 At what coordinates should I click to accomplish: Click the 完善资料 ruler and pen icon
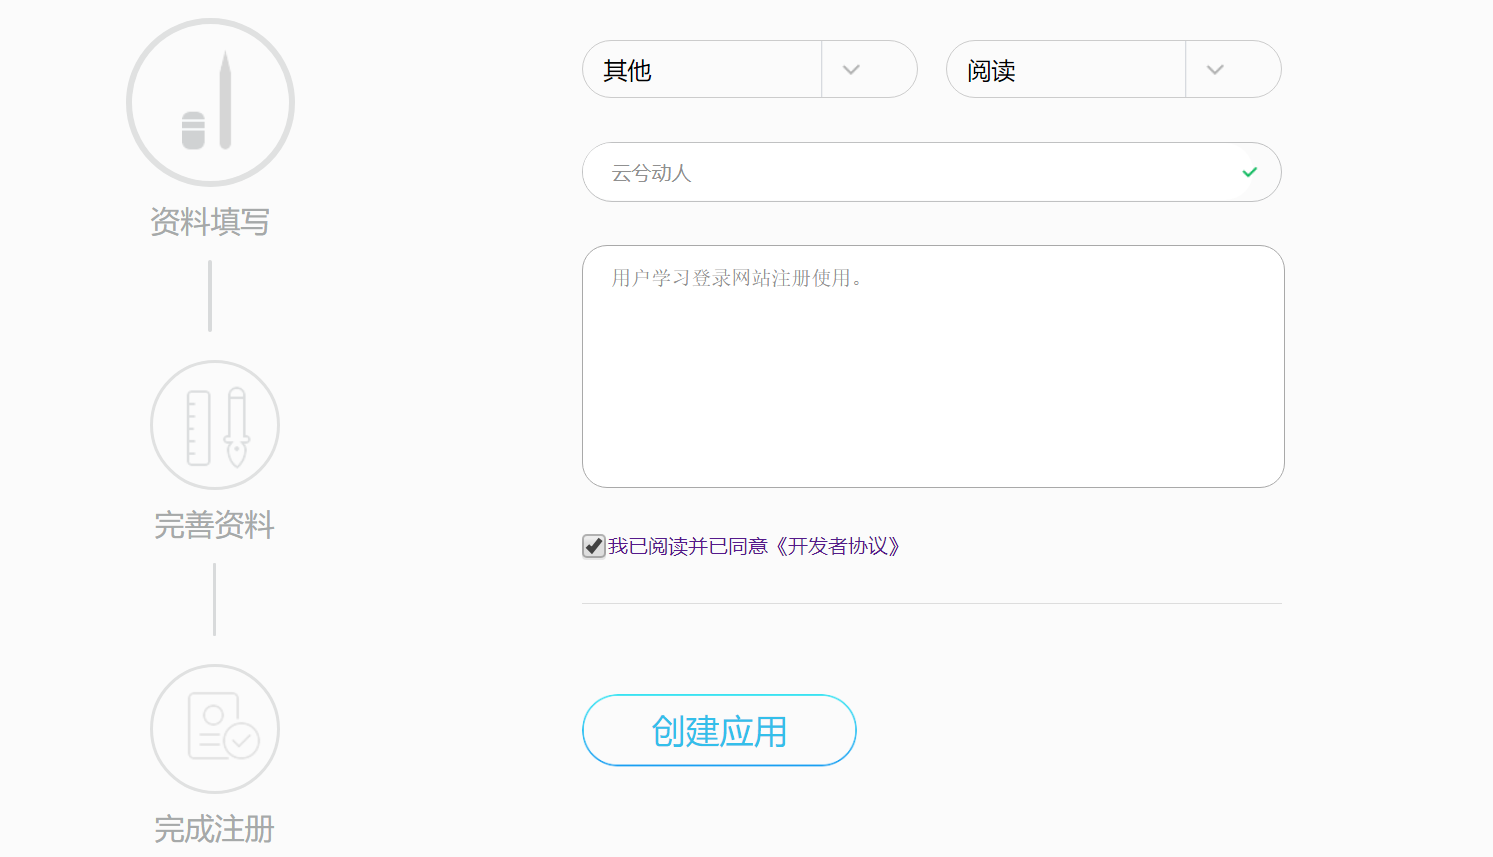(x=215, y=425)
